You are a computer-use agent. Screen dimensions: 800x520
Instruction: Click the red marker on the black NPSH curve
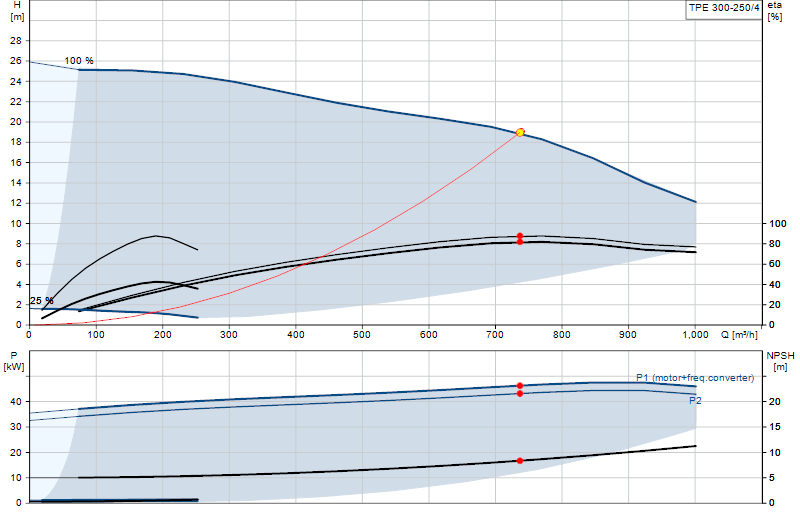click(x=520, y=461)
